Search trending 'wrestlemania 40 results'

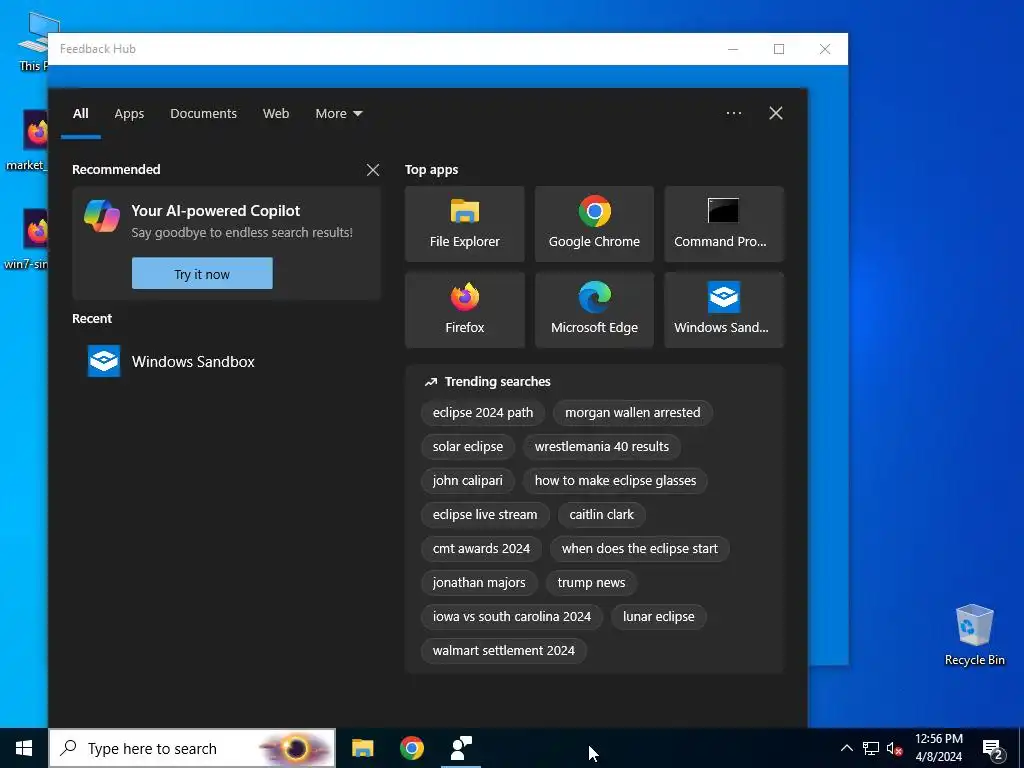(x=601, y=447)
